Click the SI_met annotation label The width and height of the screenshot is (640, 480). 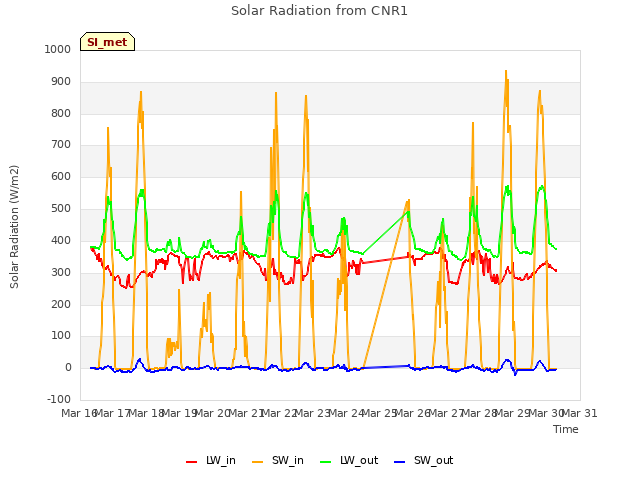pyautogui.click(x=107, y=42)
